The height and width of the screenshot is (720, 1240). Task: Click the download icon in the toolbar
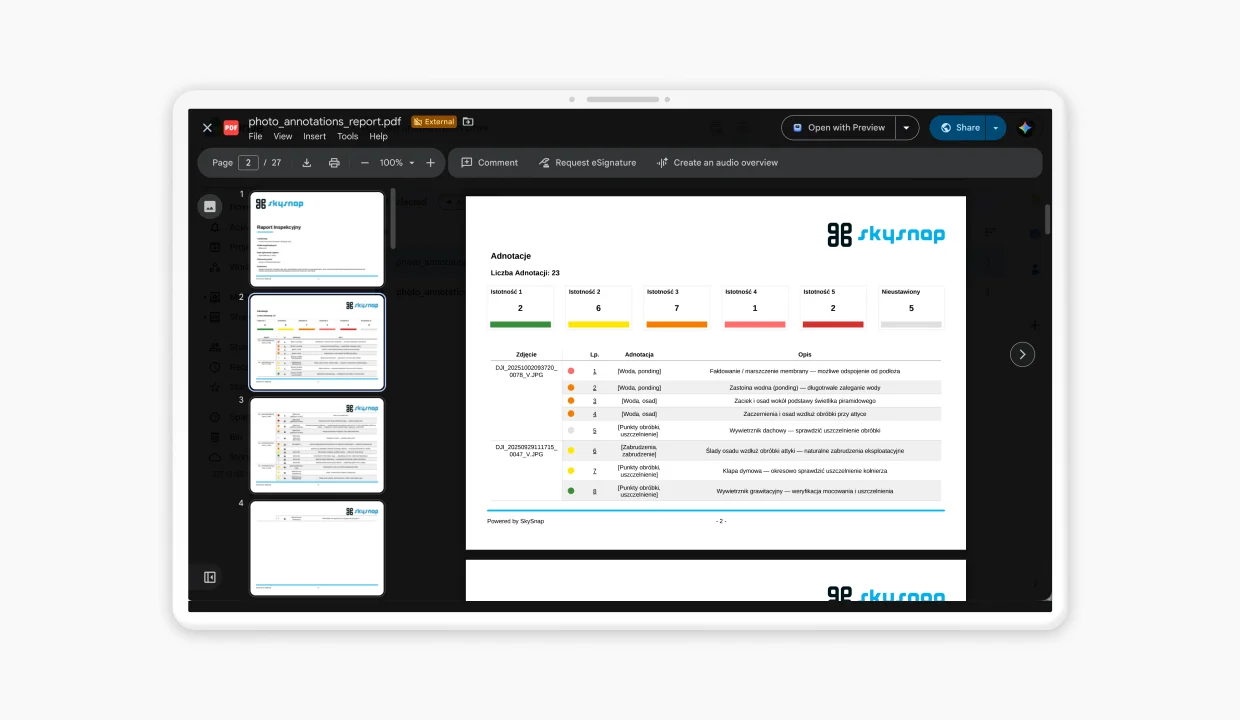[x=307, y=163]
